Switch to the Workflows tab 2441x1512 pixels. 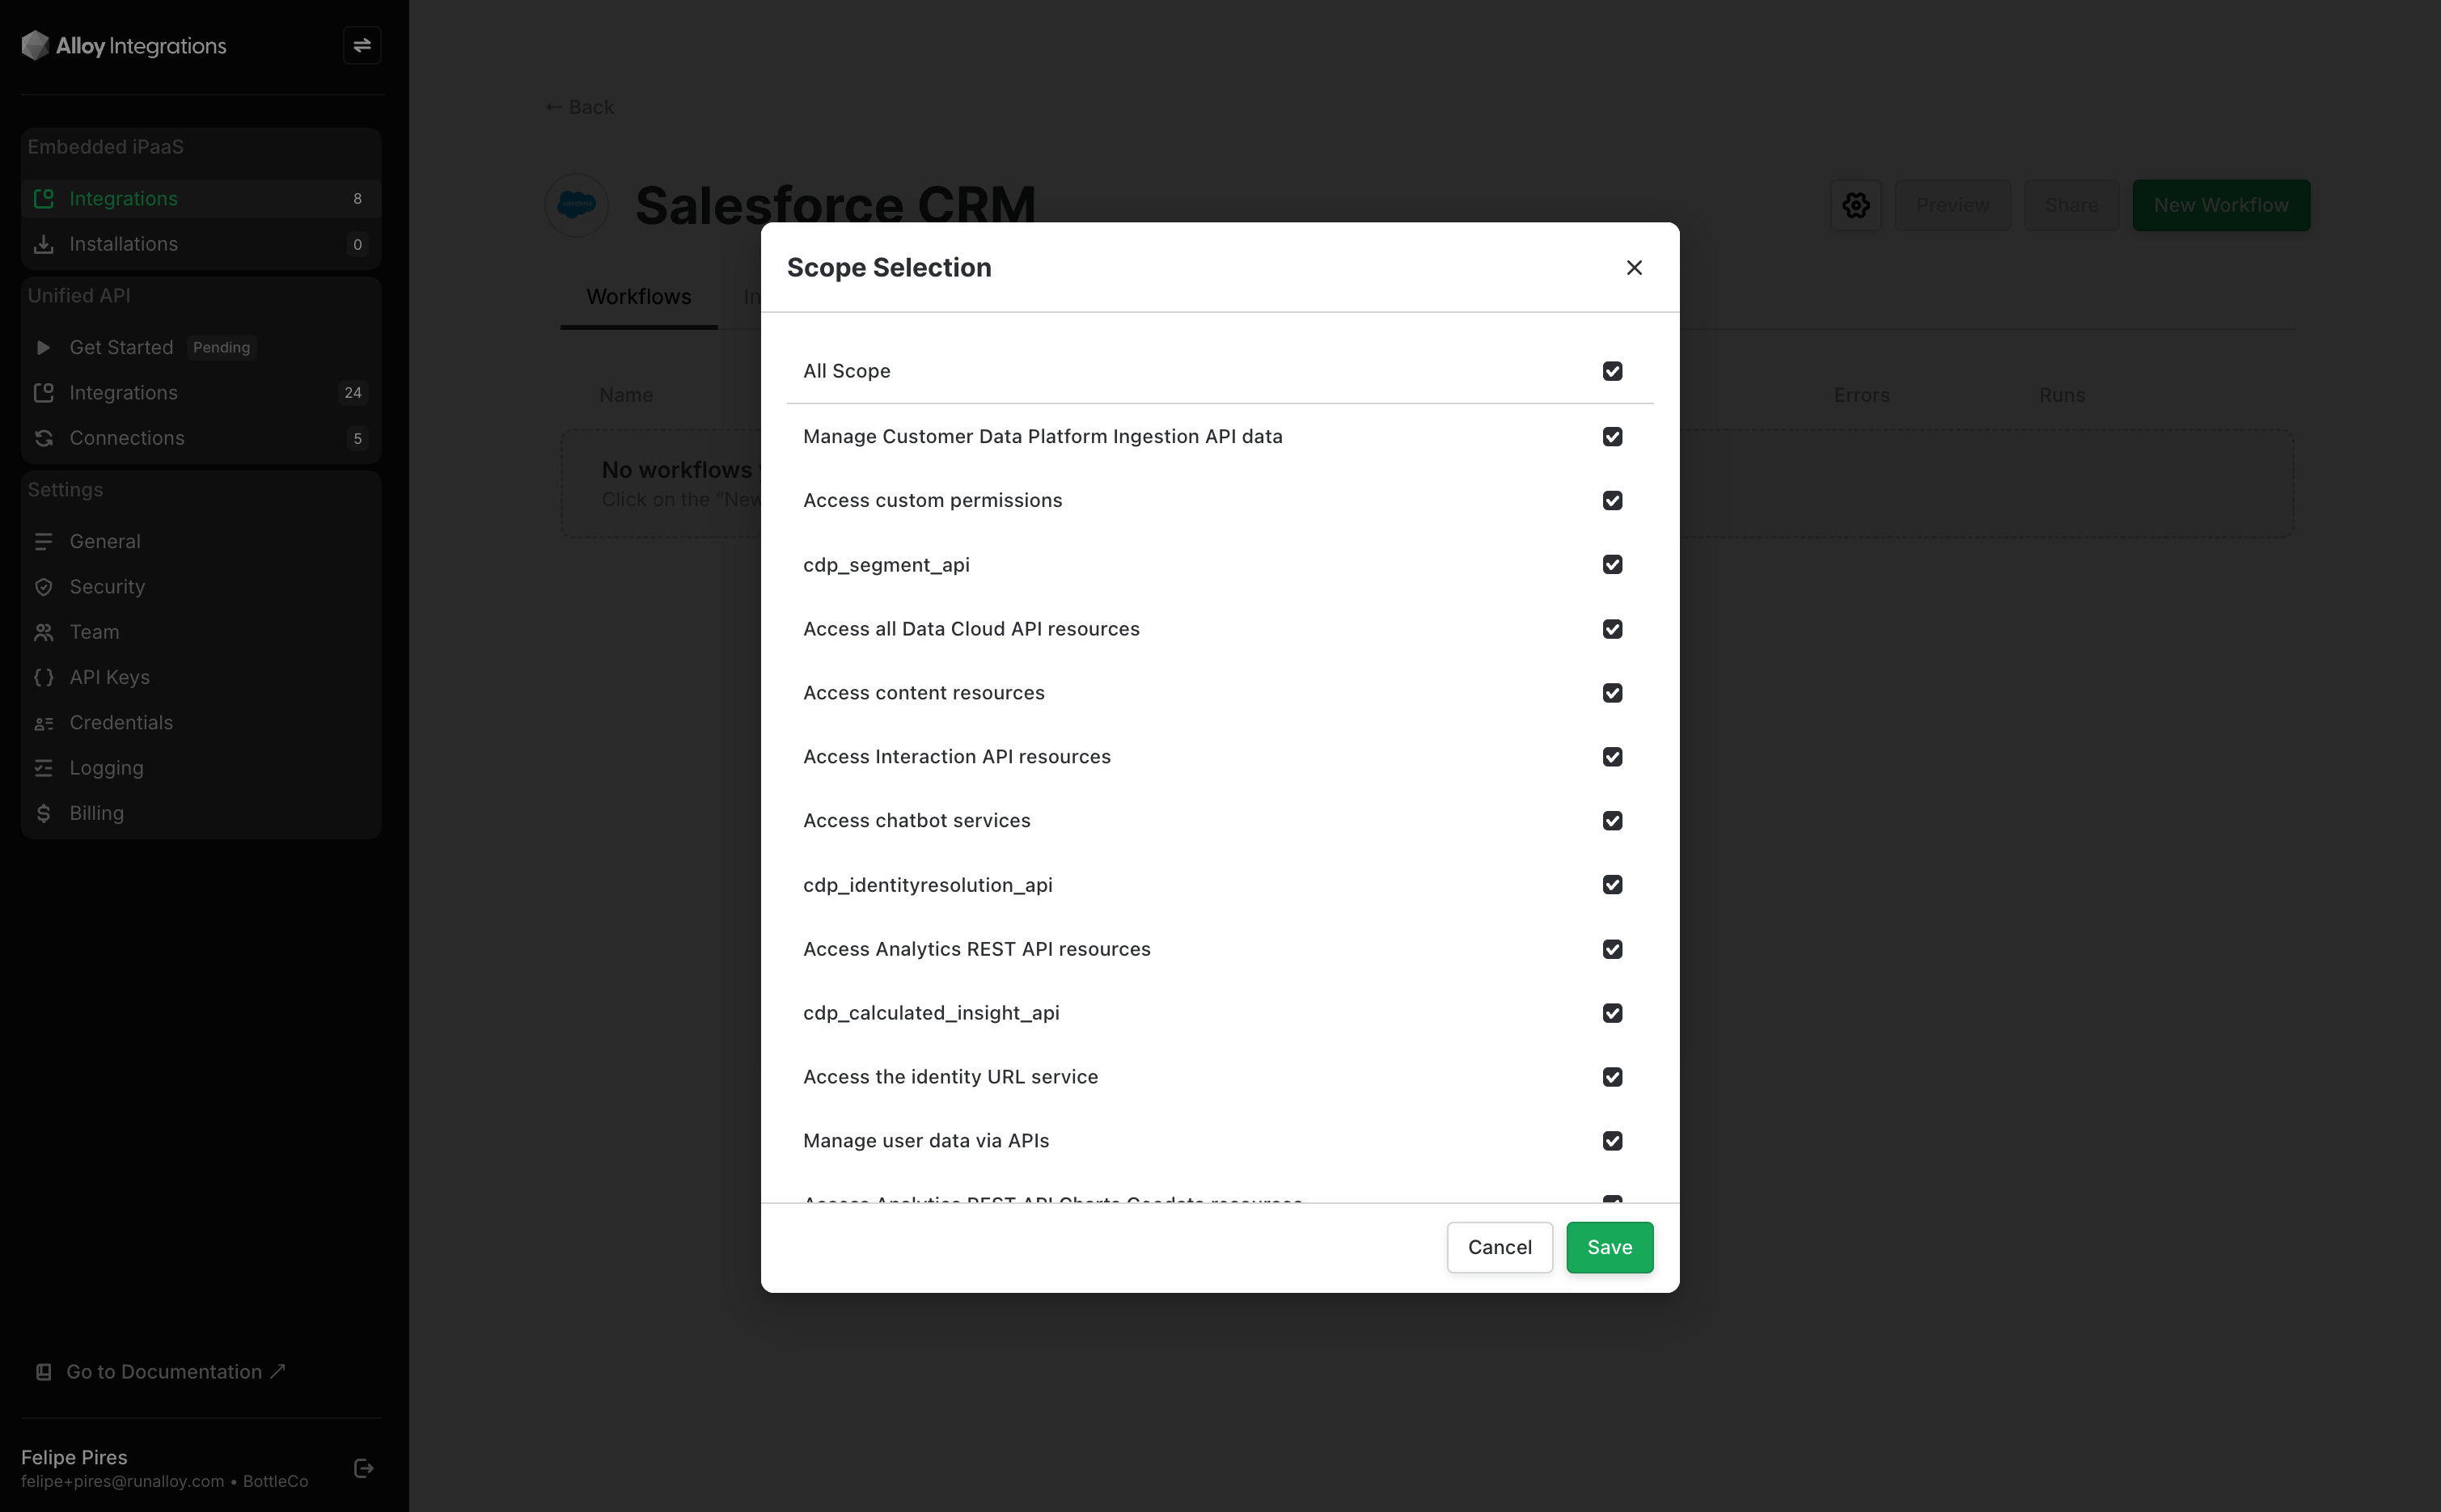coord(638,297)
